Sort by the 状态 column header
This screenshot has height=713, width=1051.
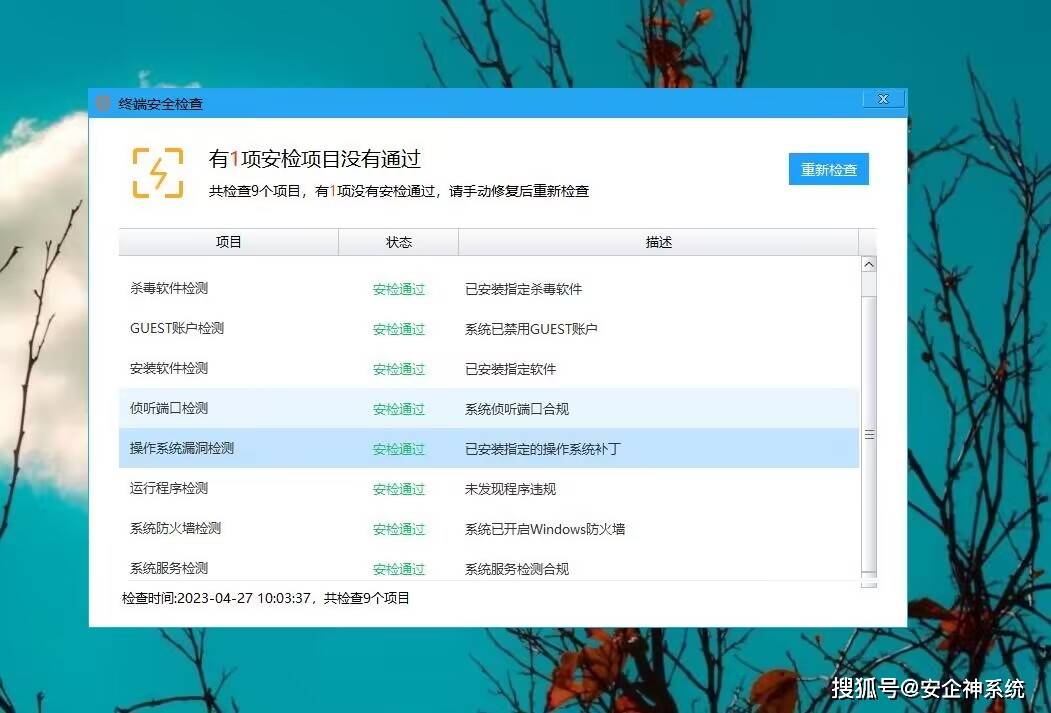pos(399,242)
